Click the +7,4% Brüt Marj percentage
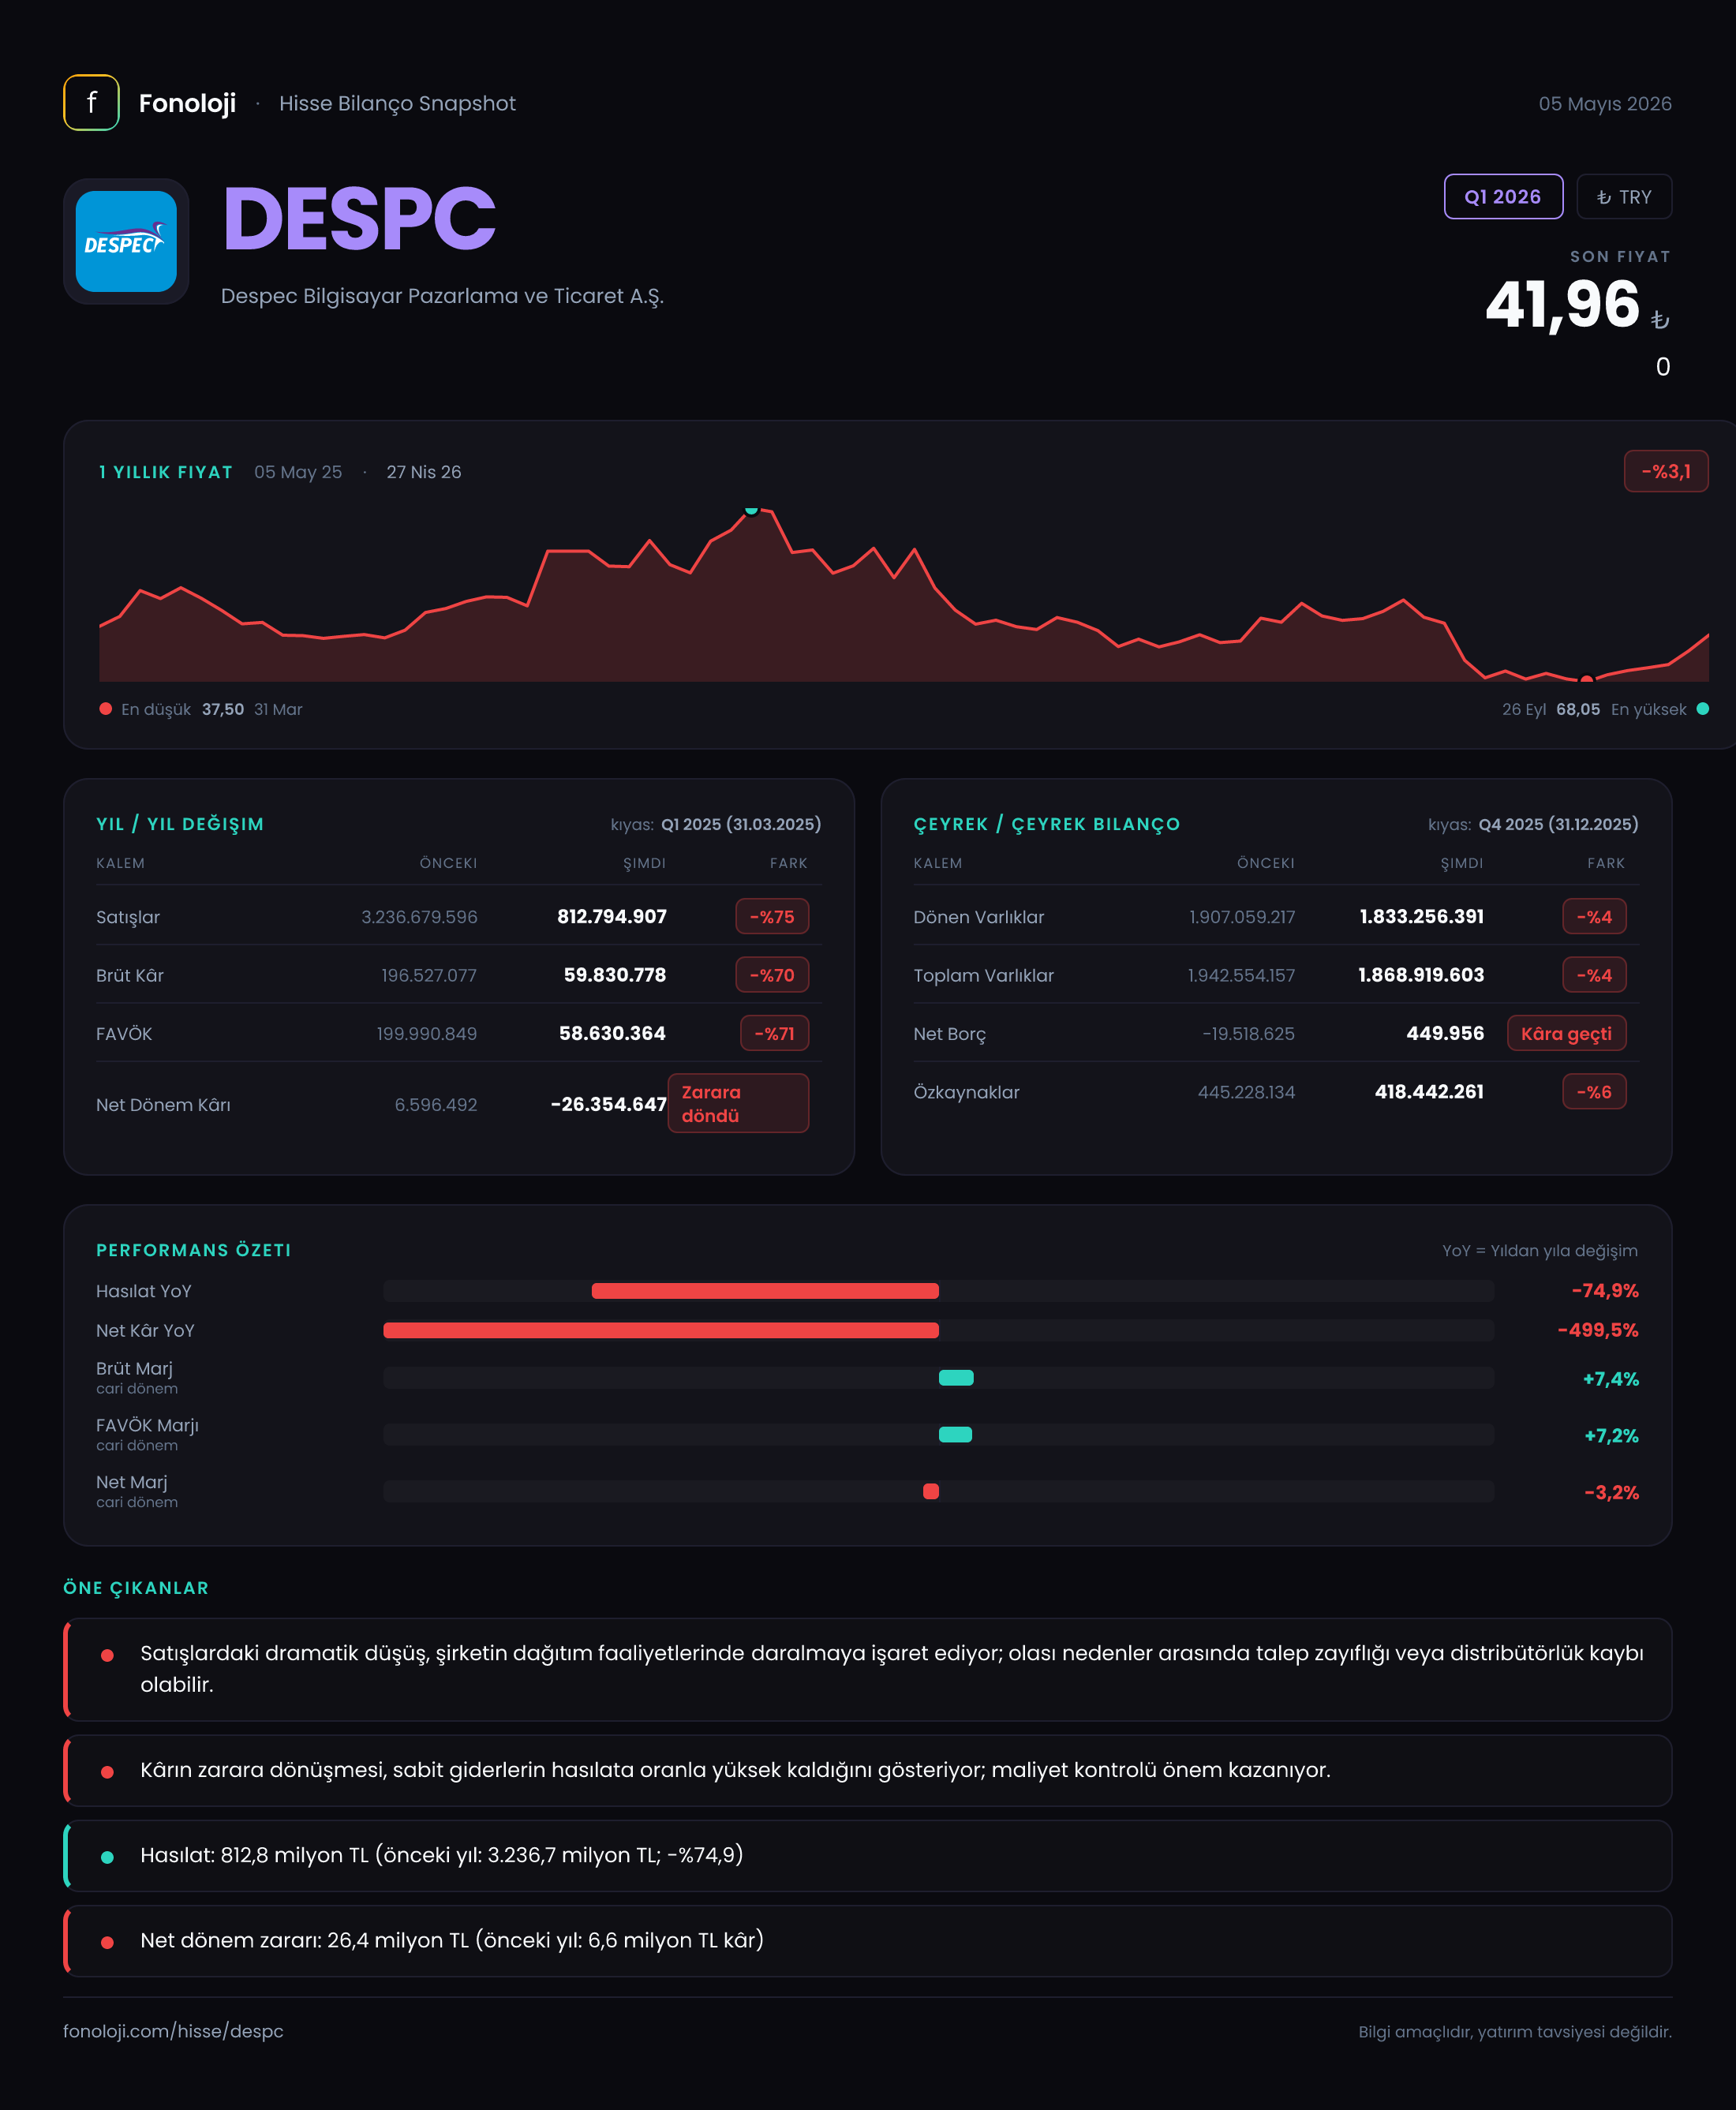This screenshot has width=1736, height=2110. pos(1610,1379)
